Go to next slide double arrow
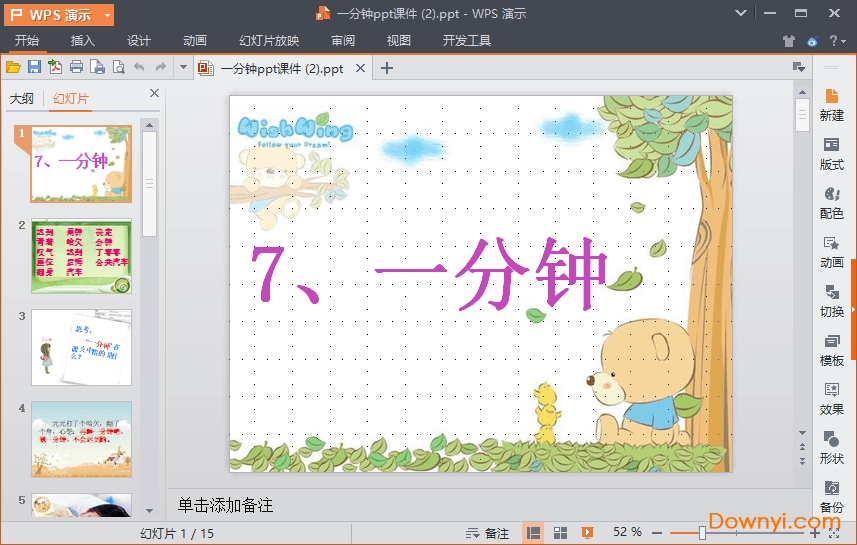The image size is (857, 545). point(802,461)
